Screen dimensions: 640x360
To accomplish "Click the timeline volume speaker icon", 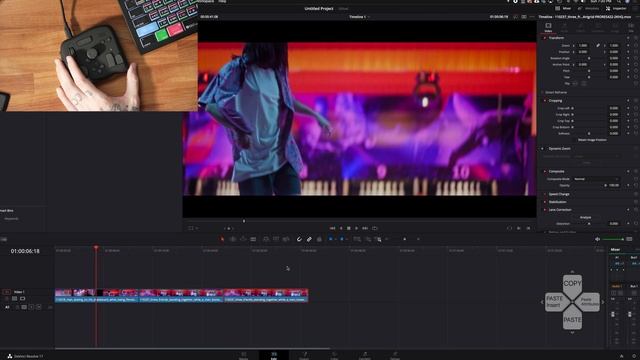I will [x=597, y=239].
